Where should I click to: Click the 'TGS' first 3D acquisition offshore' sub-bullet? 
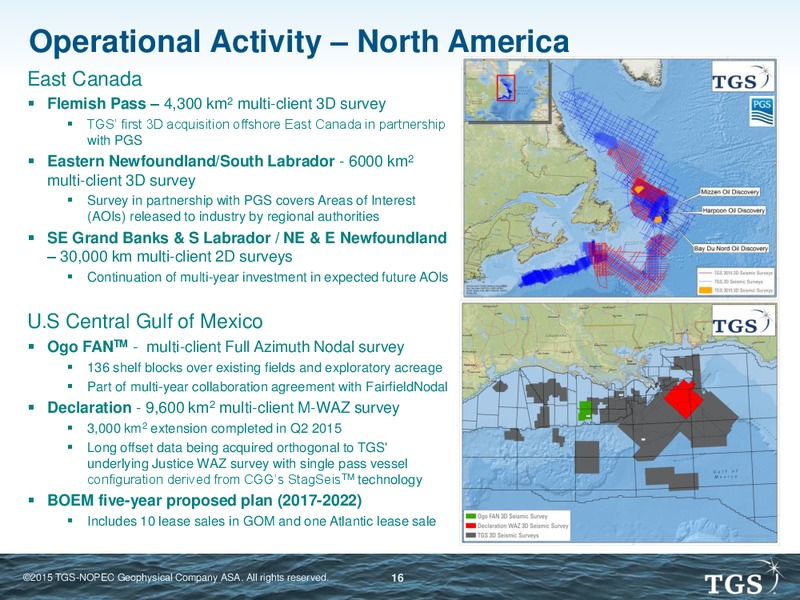tap(266, 132)
